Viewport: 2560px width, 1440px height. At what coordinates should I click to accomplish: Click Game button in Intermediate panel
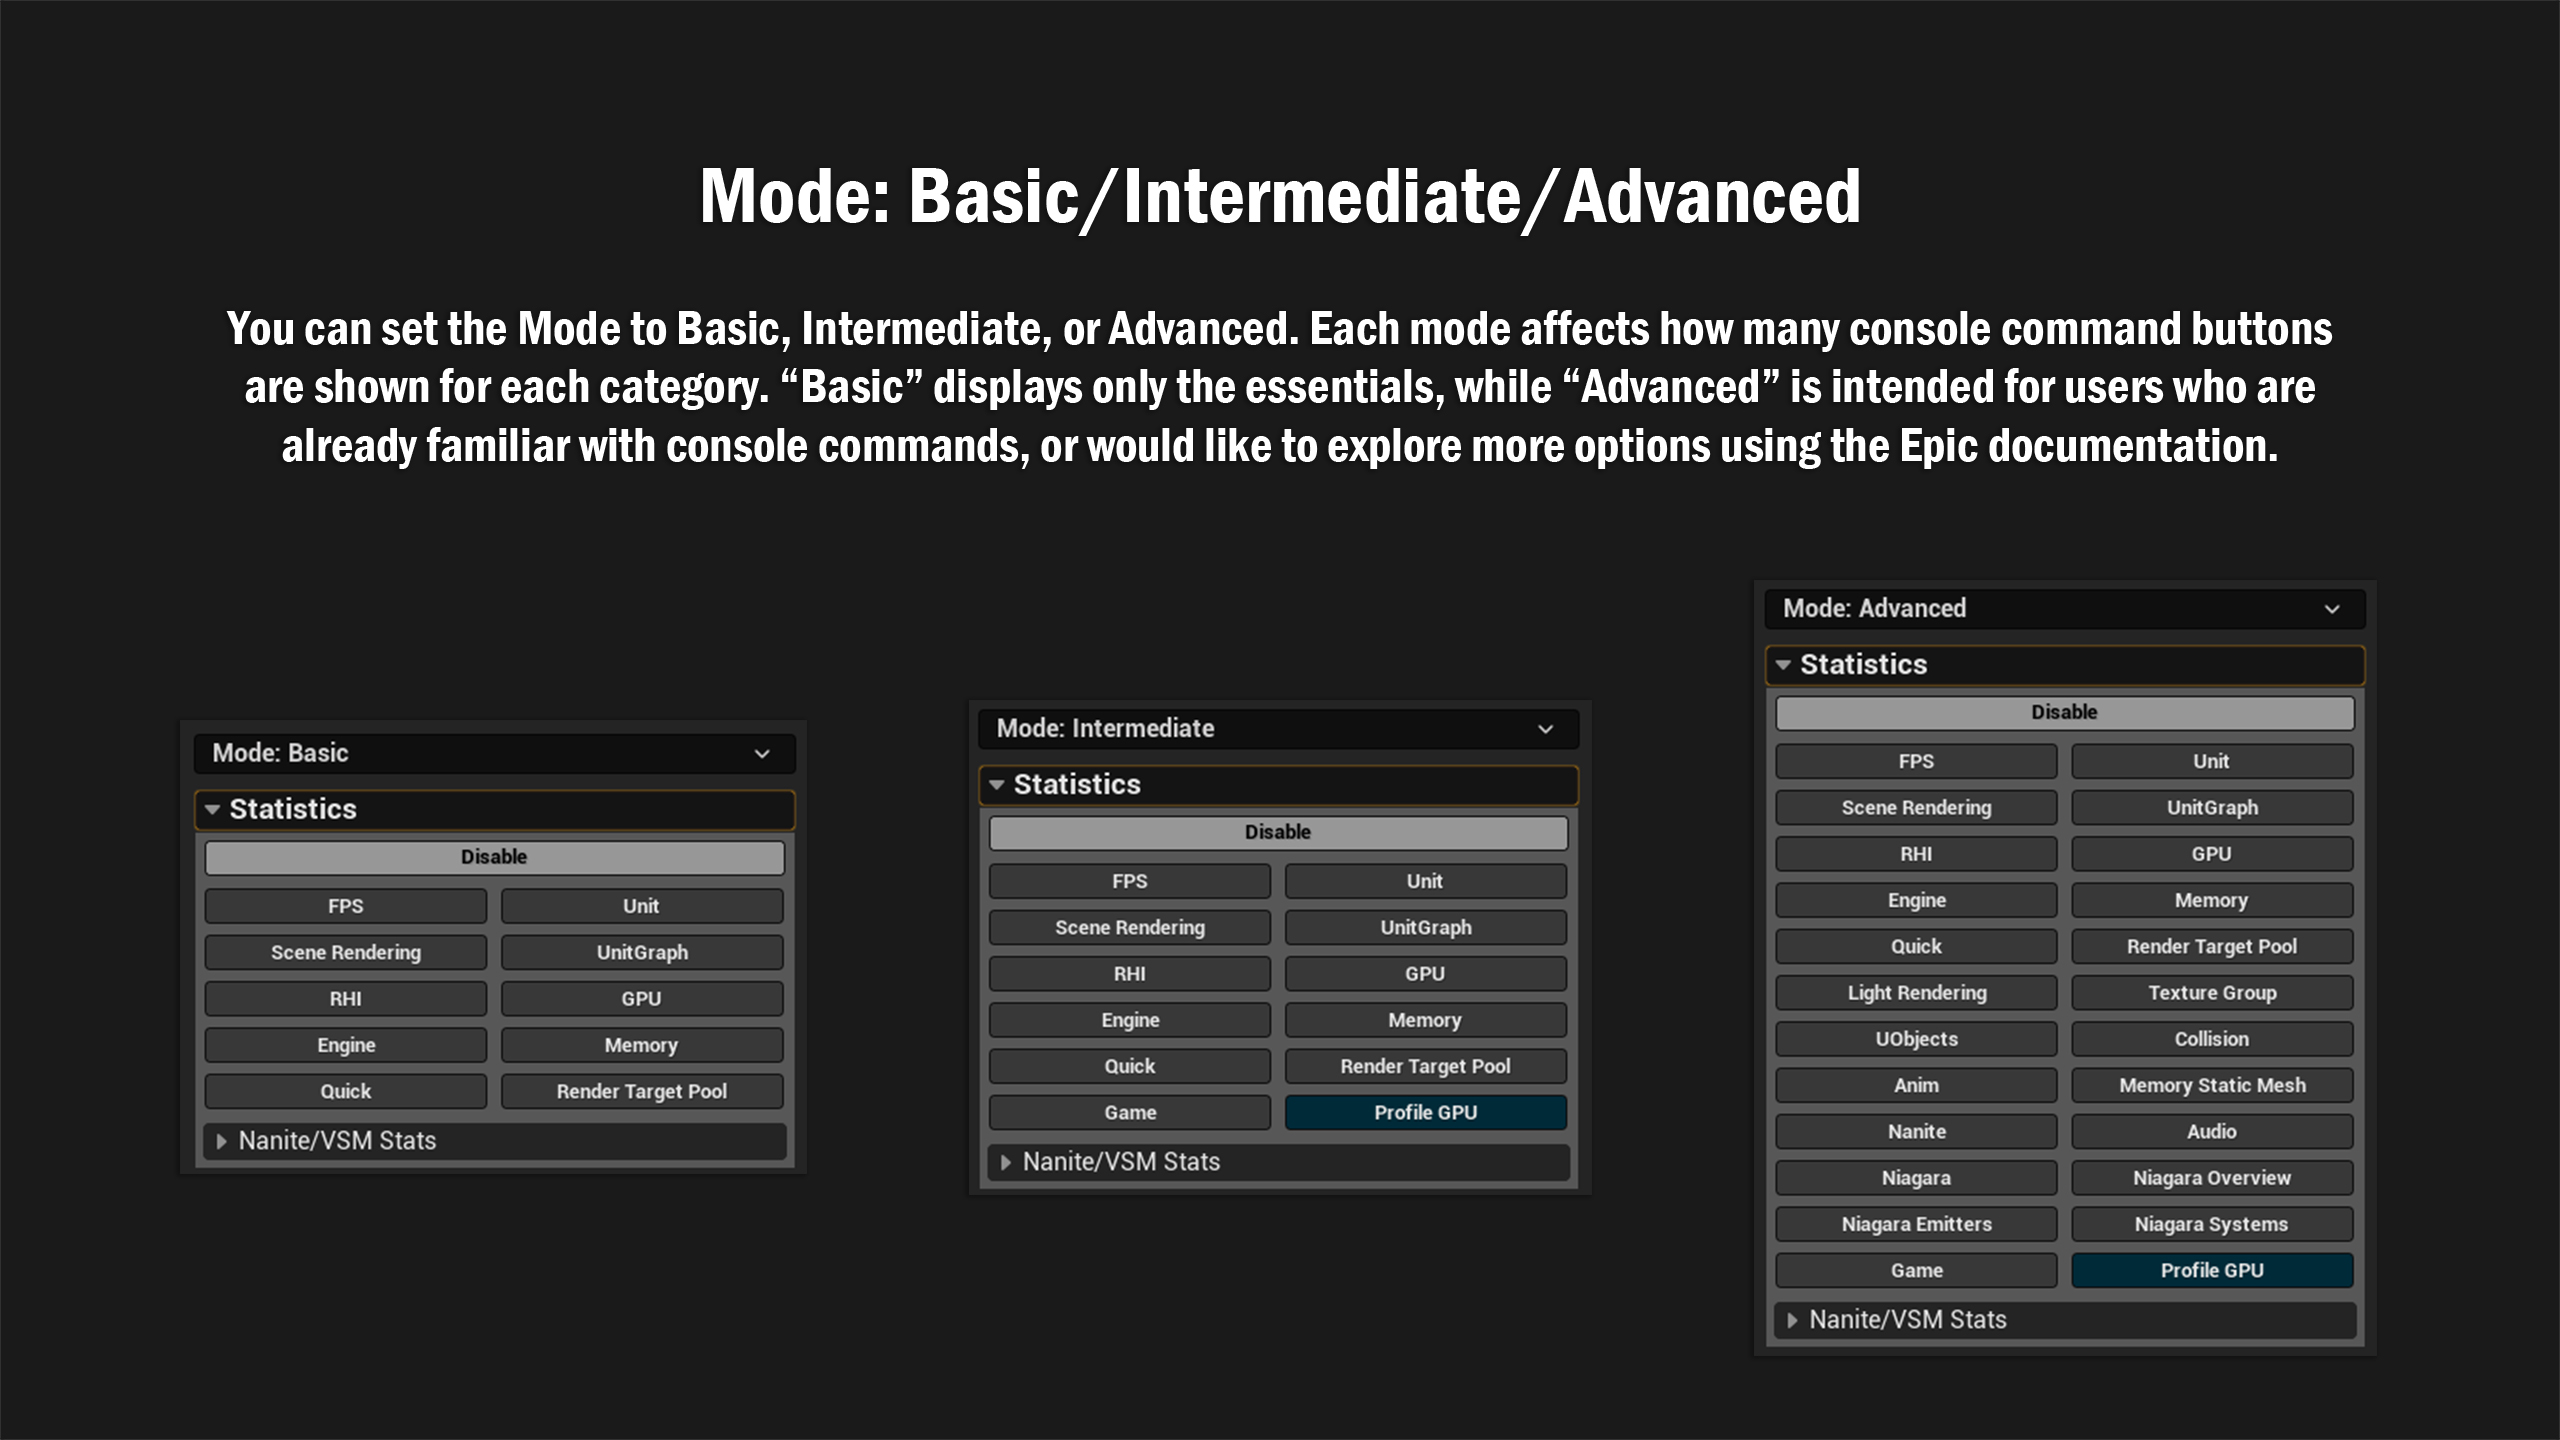pyautogui.click(x=1130, y=1113)
